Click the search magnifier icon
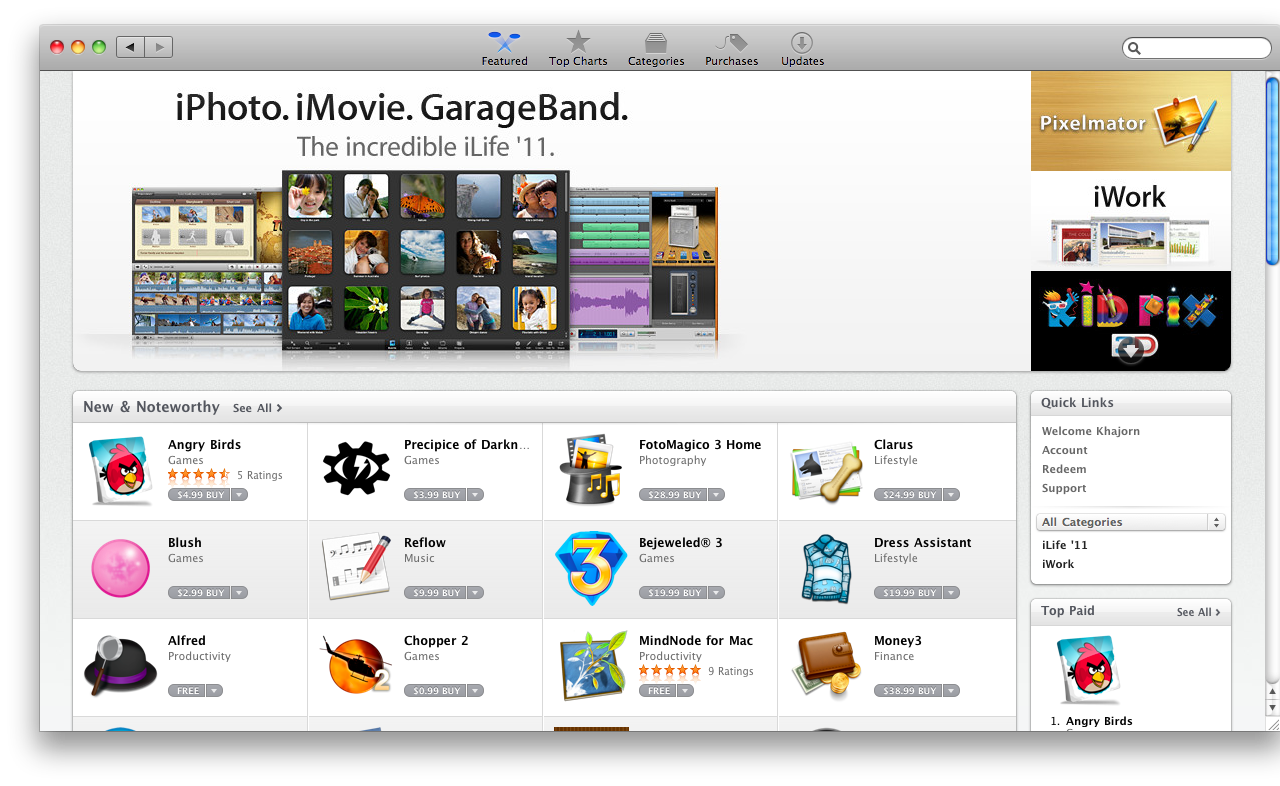 click(x=1134, y=48)
